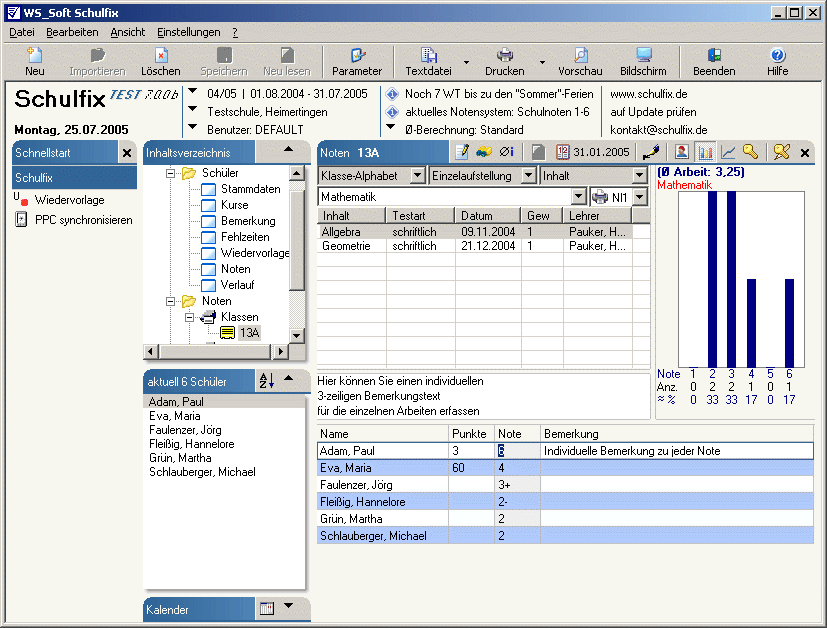Image resolution: width=827 pixels, height=628 pixels.
Task: Open the Bearbeiten menu
Action: pos(72,32)
